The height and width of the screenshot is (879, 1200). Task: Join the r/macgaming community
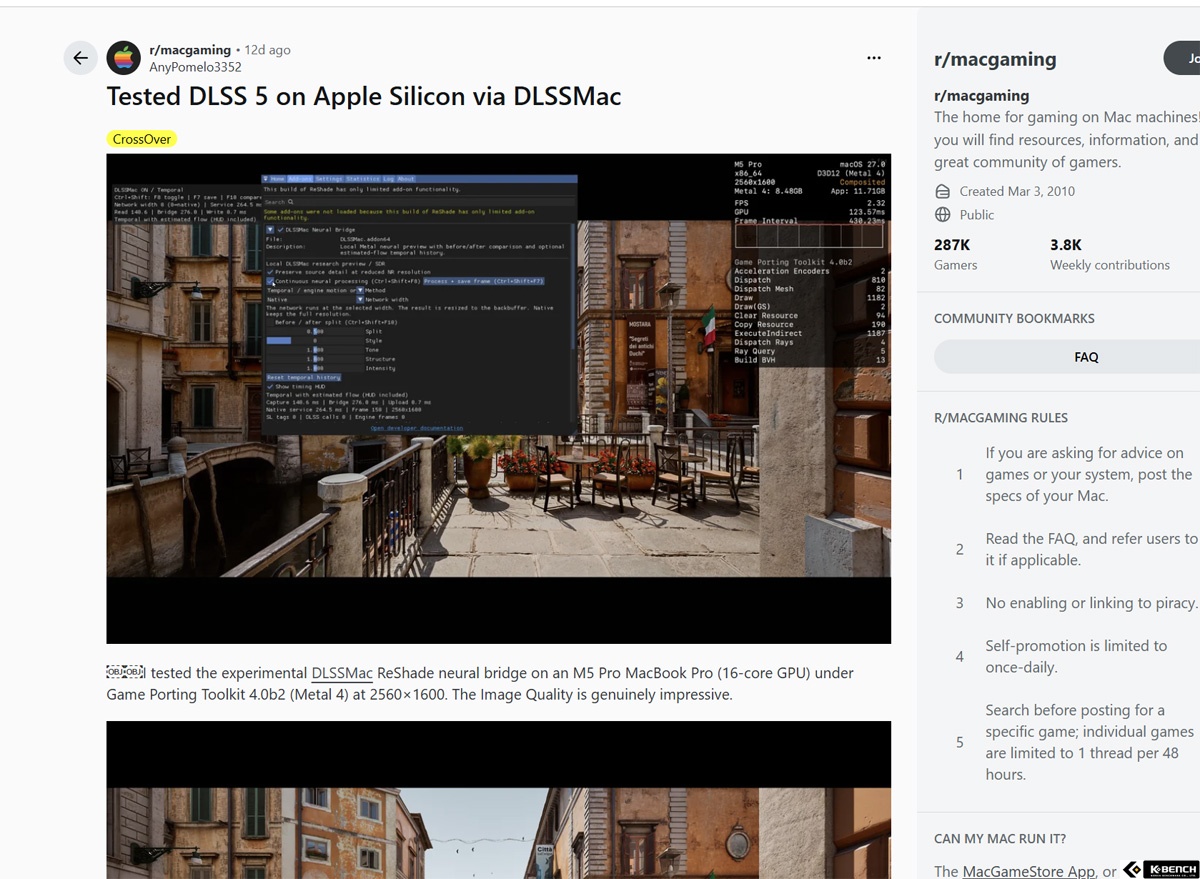point(1184,58)
